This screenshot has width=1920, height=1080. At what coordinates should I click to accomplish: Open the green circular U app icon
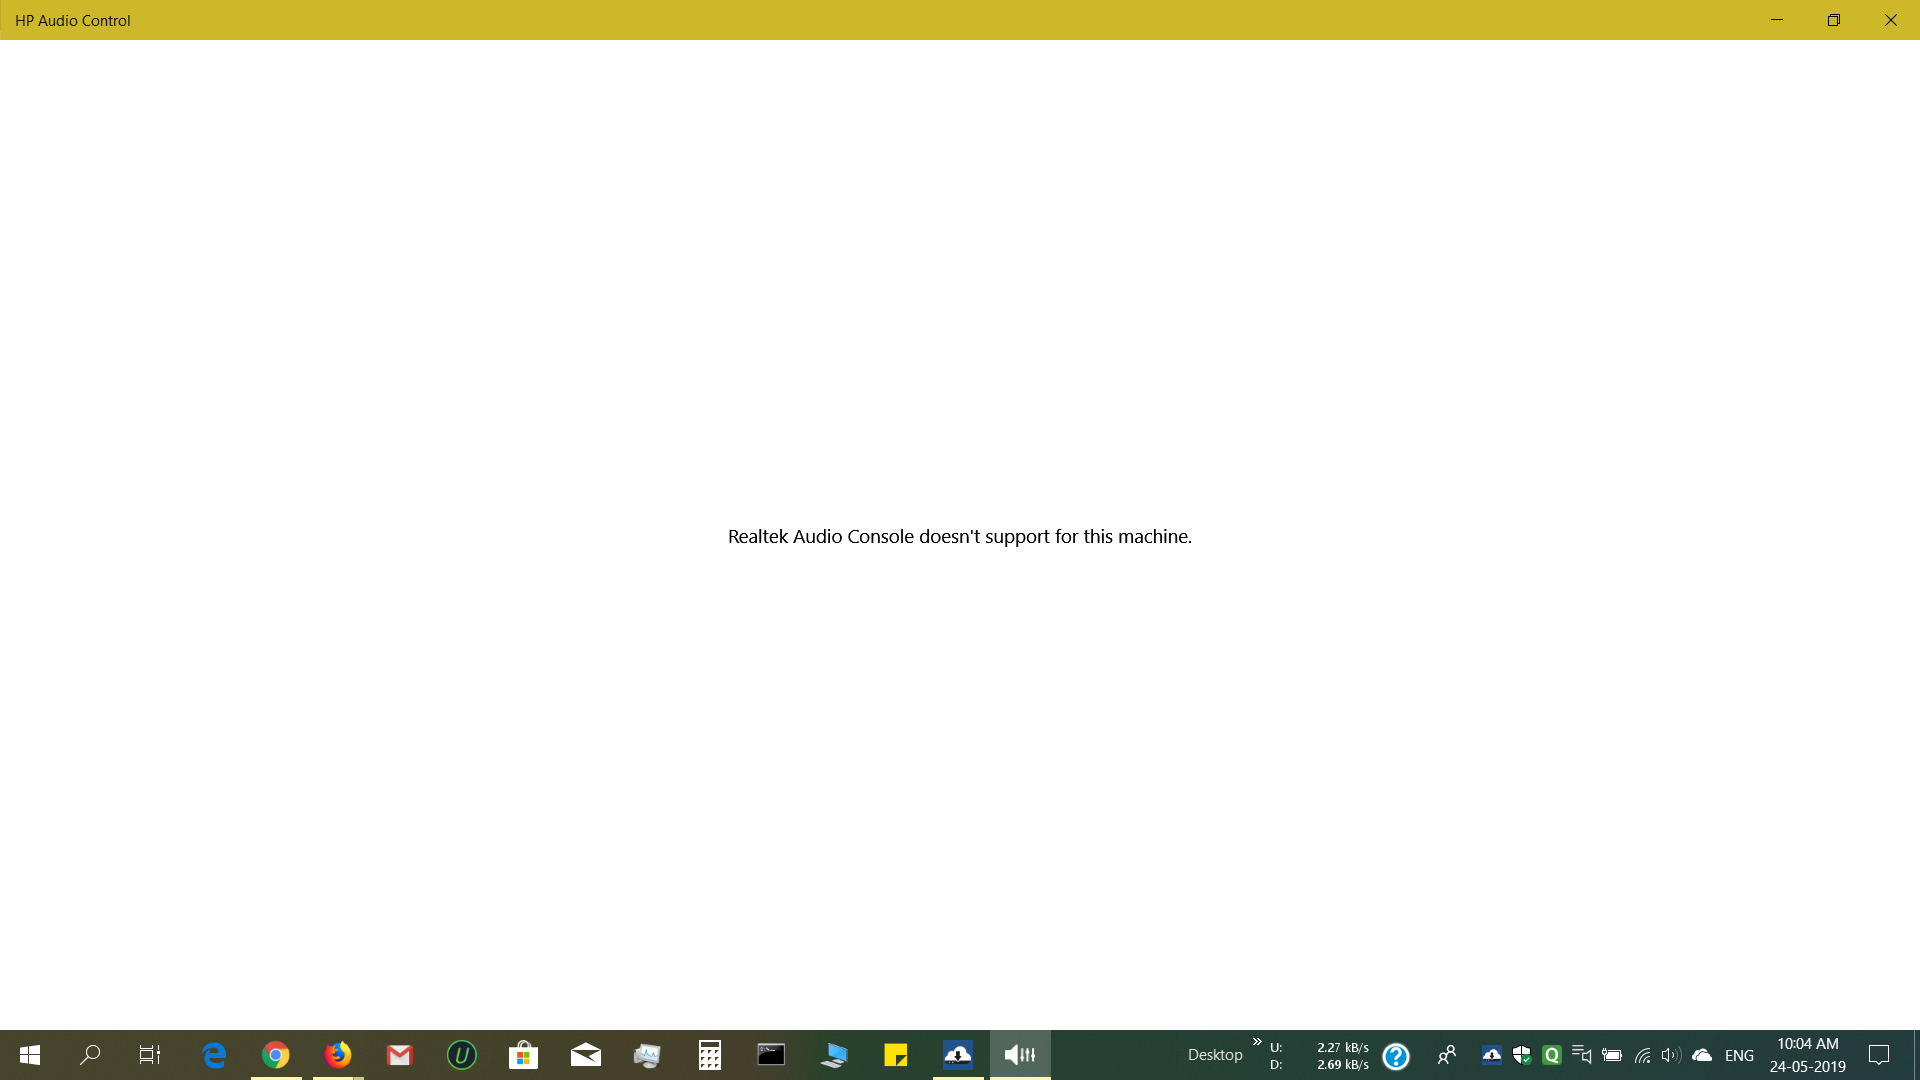[462, 1055]
